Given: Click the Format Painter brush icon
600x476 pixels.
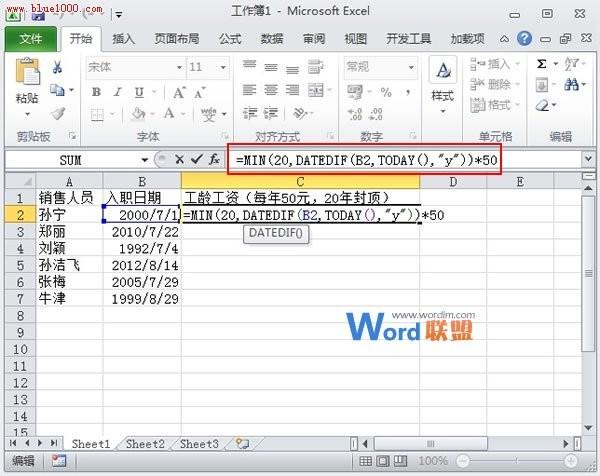Looking at the screenshot, I should [58, 113].
